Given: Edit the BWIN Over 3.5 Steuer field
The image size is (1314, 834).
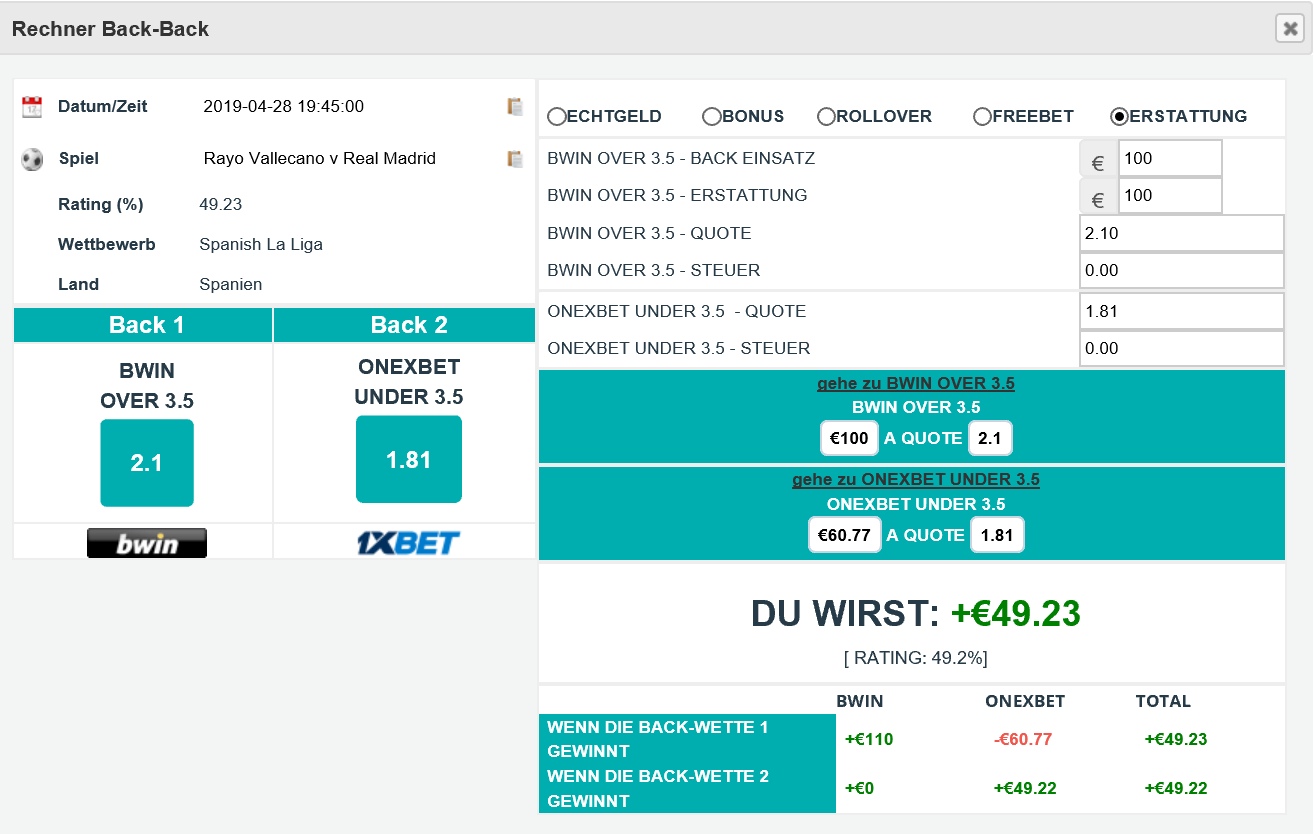Looking at the screenshot, I should point(1182,270).
